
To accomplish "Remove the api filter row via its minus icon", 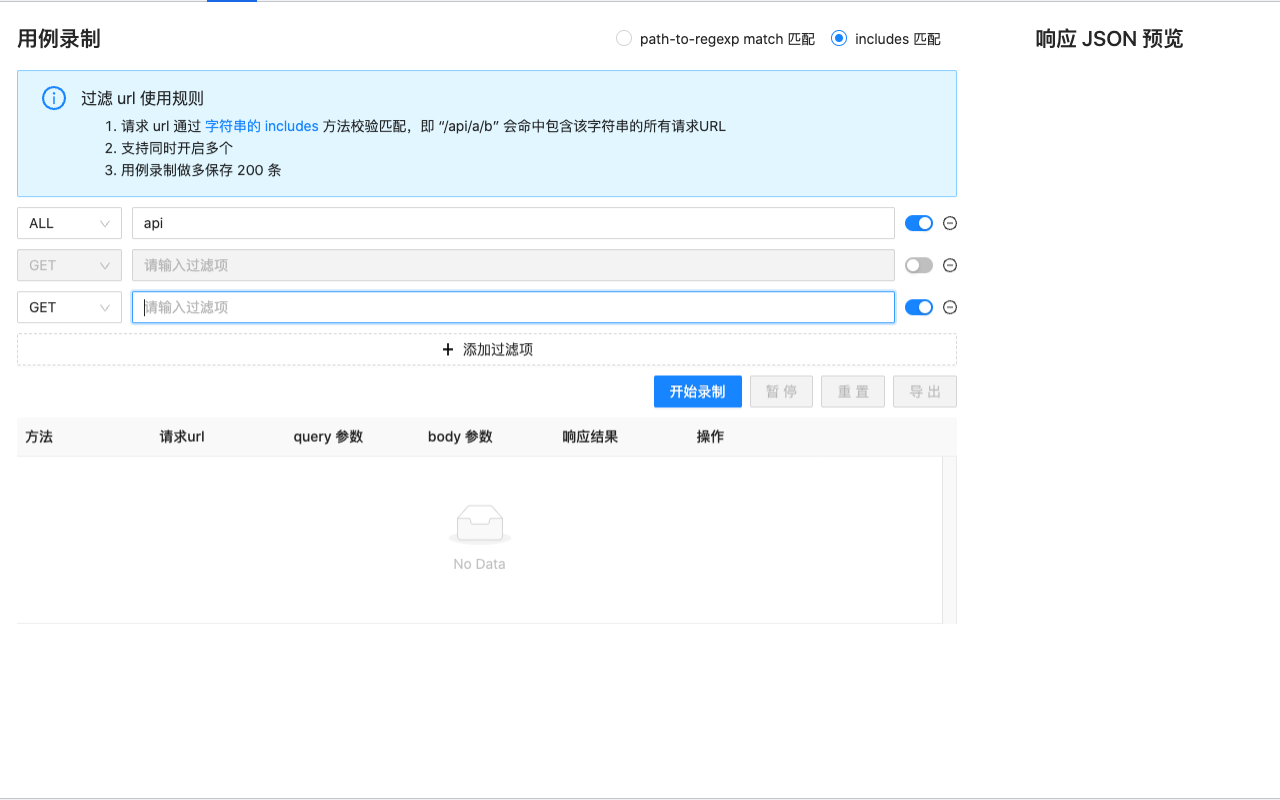I will click(949, 223).
